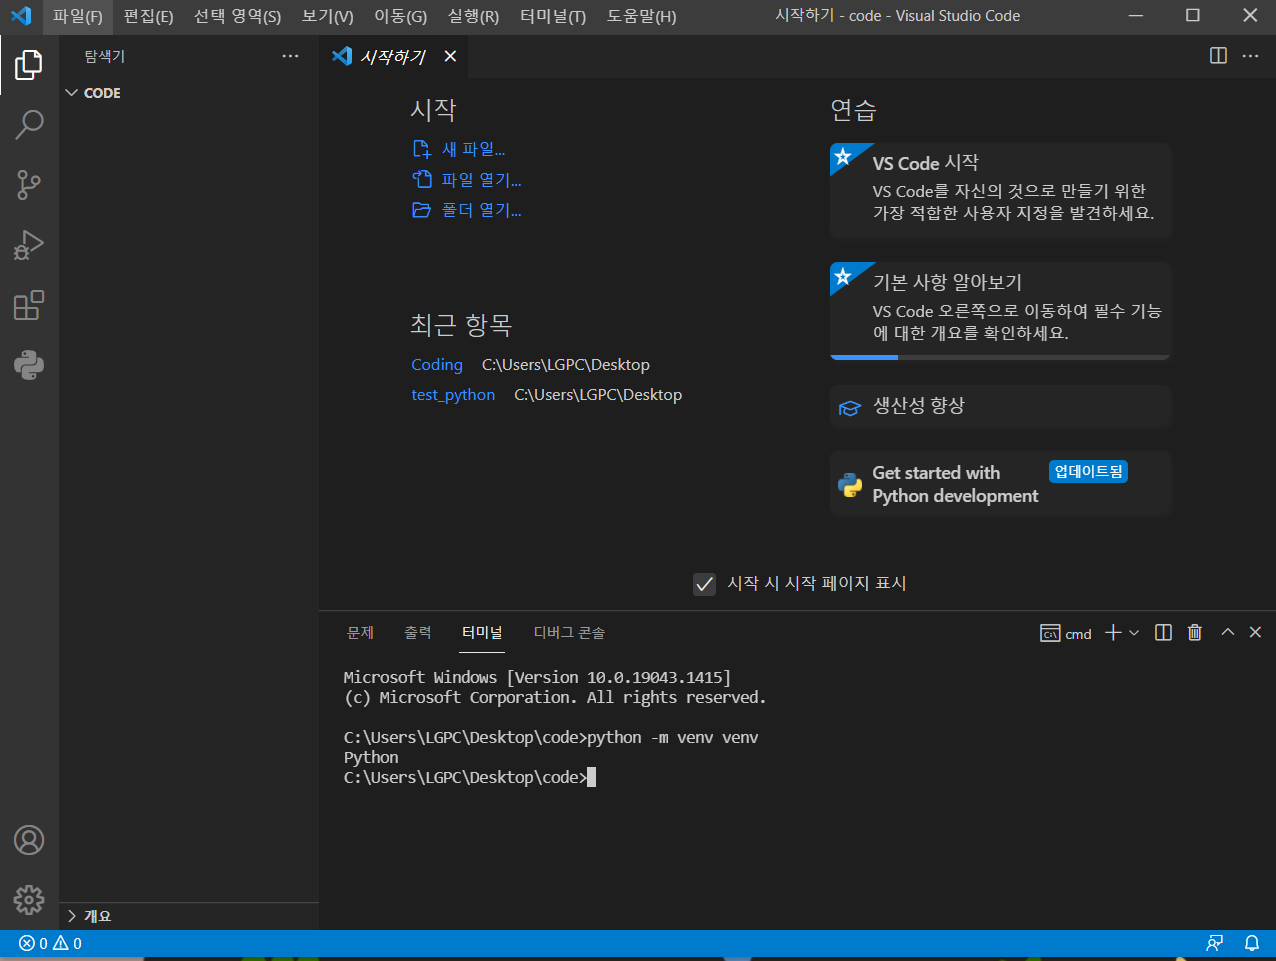Click the VS Code logo in title bar

point(20,16)
